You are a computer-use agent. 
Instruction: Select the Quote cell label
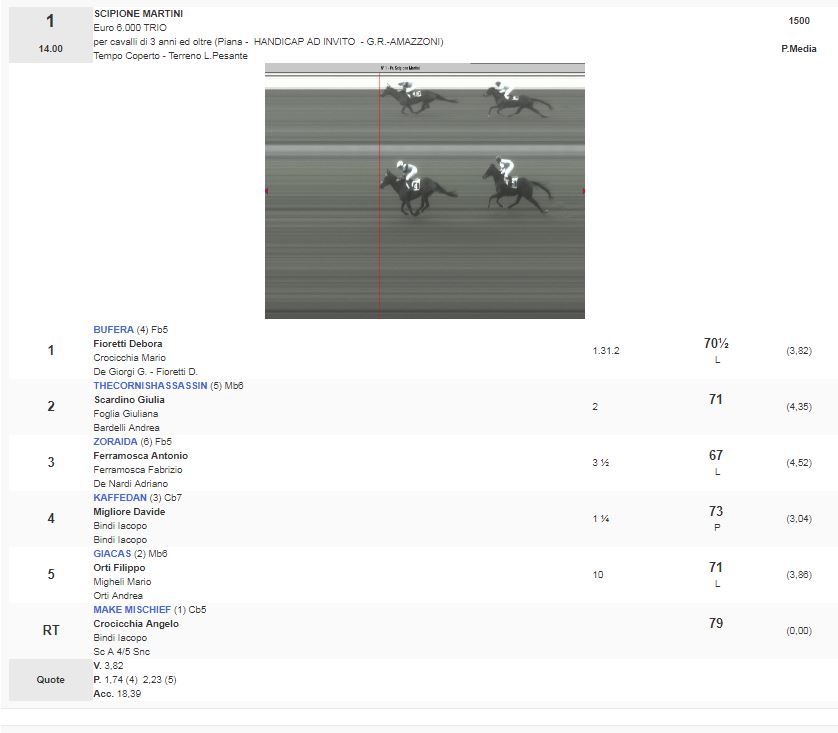tap(50, 680)
